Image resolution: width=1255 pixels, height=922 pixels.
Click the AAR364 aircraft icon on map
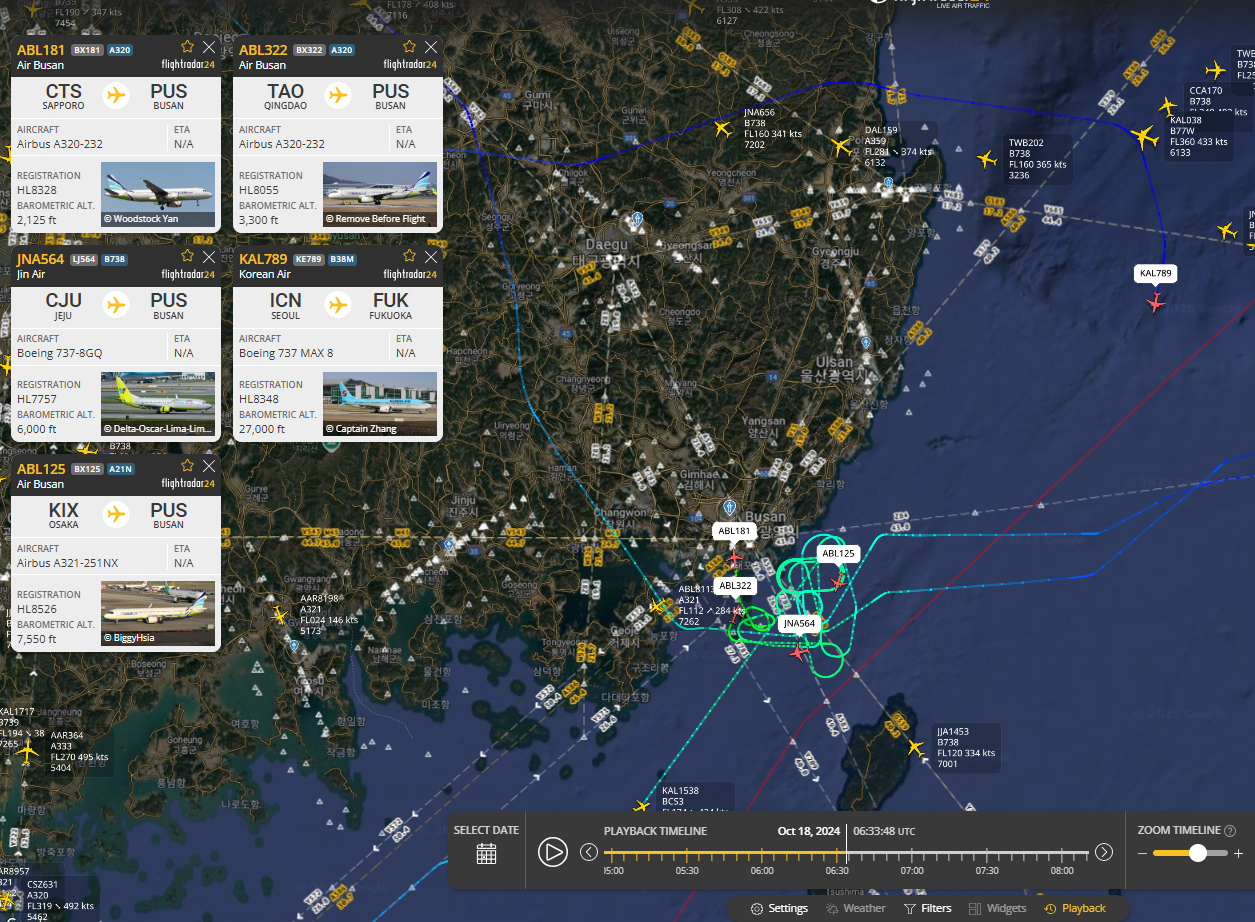click(27, 751)
